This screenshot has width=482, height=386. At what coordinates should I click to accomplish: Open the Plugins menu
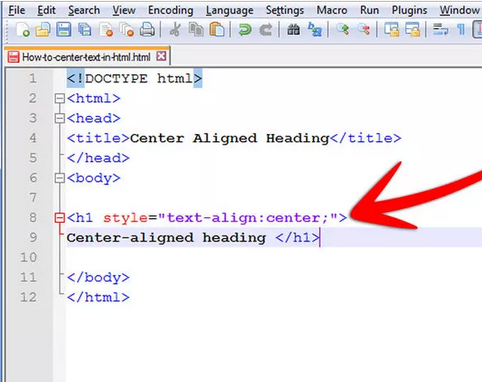[409, 10]
